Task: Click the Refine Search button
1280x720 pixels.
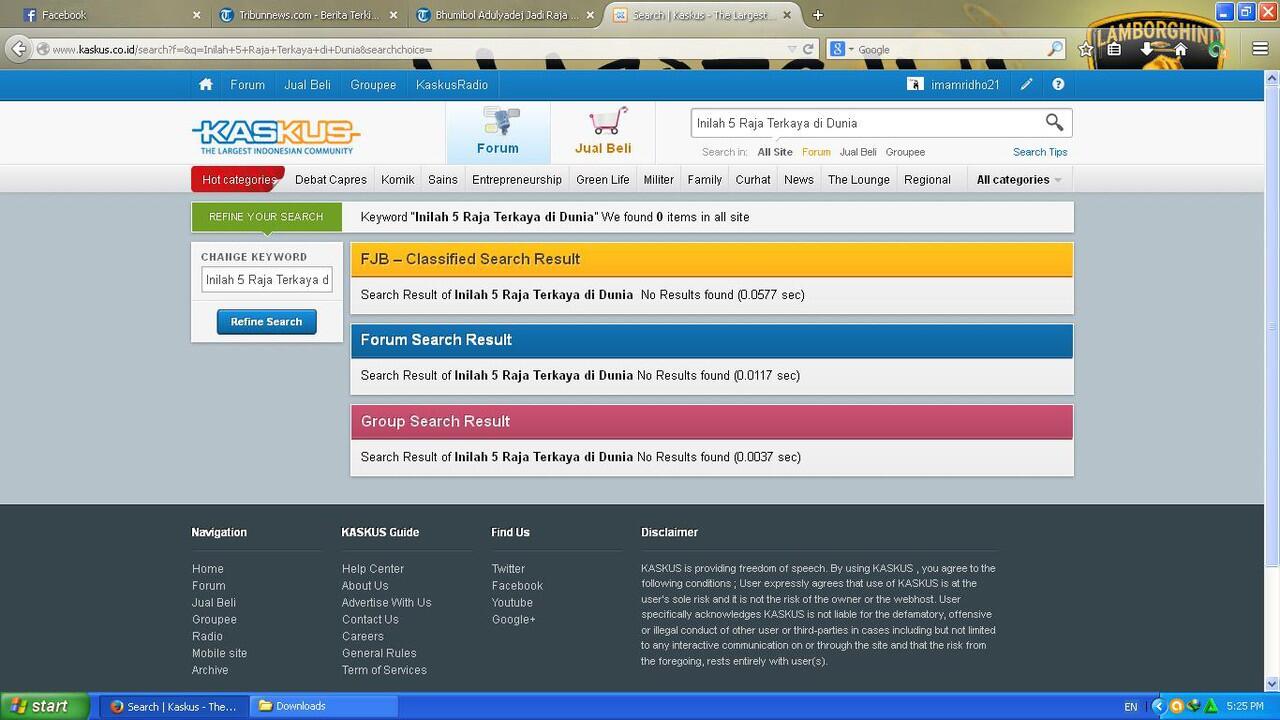Action: click(266, 322)
